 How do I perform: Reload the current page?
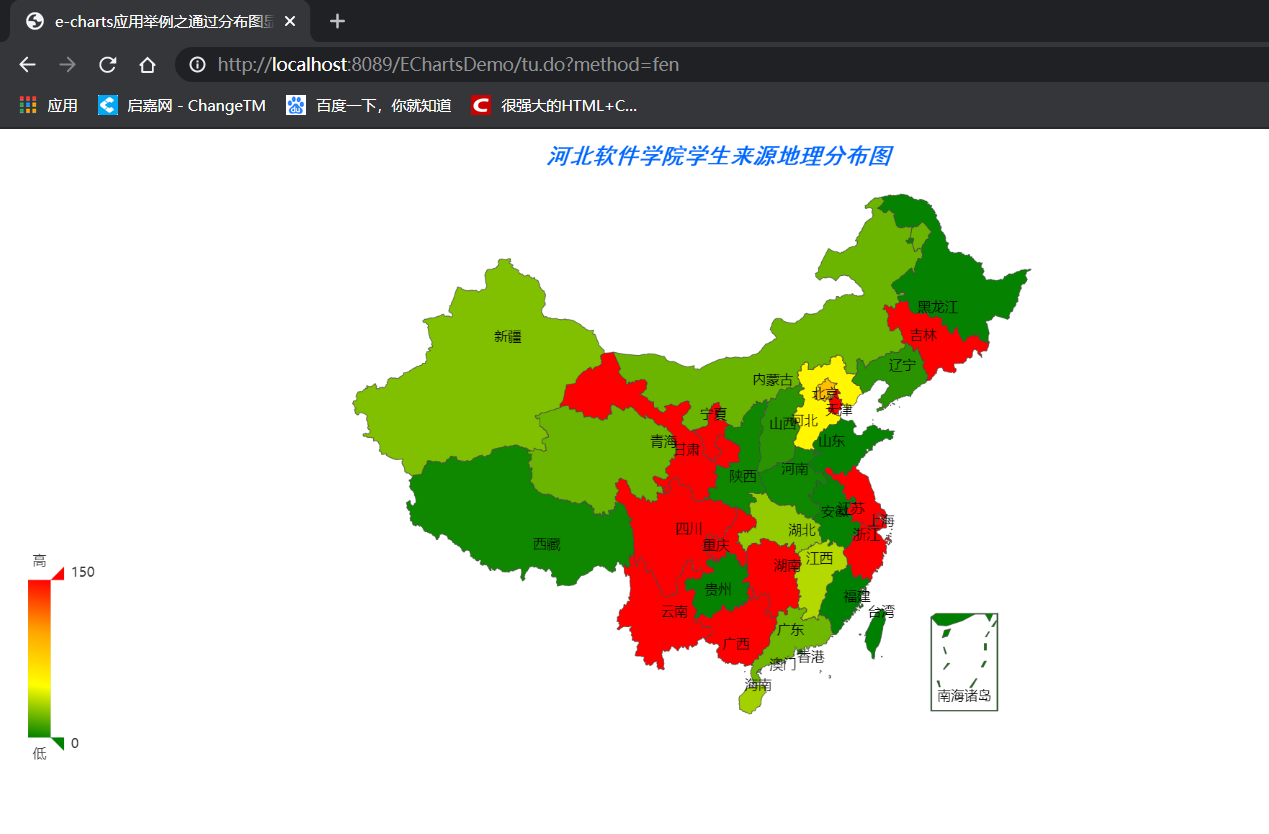tap(107, 64)
